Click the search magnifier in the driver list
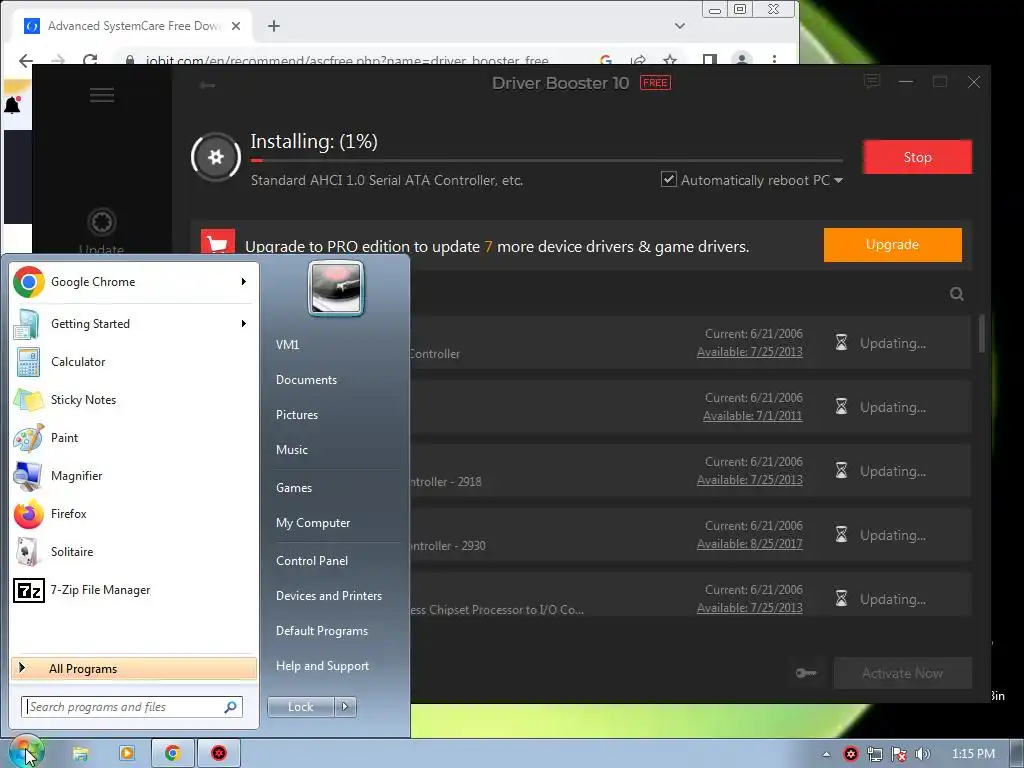 957,294
